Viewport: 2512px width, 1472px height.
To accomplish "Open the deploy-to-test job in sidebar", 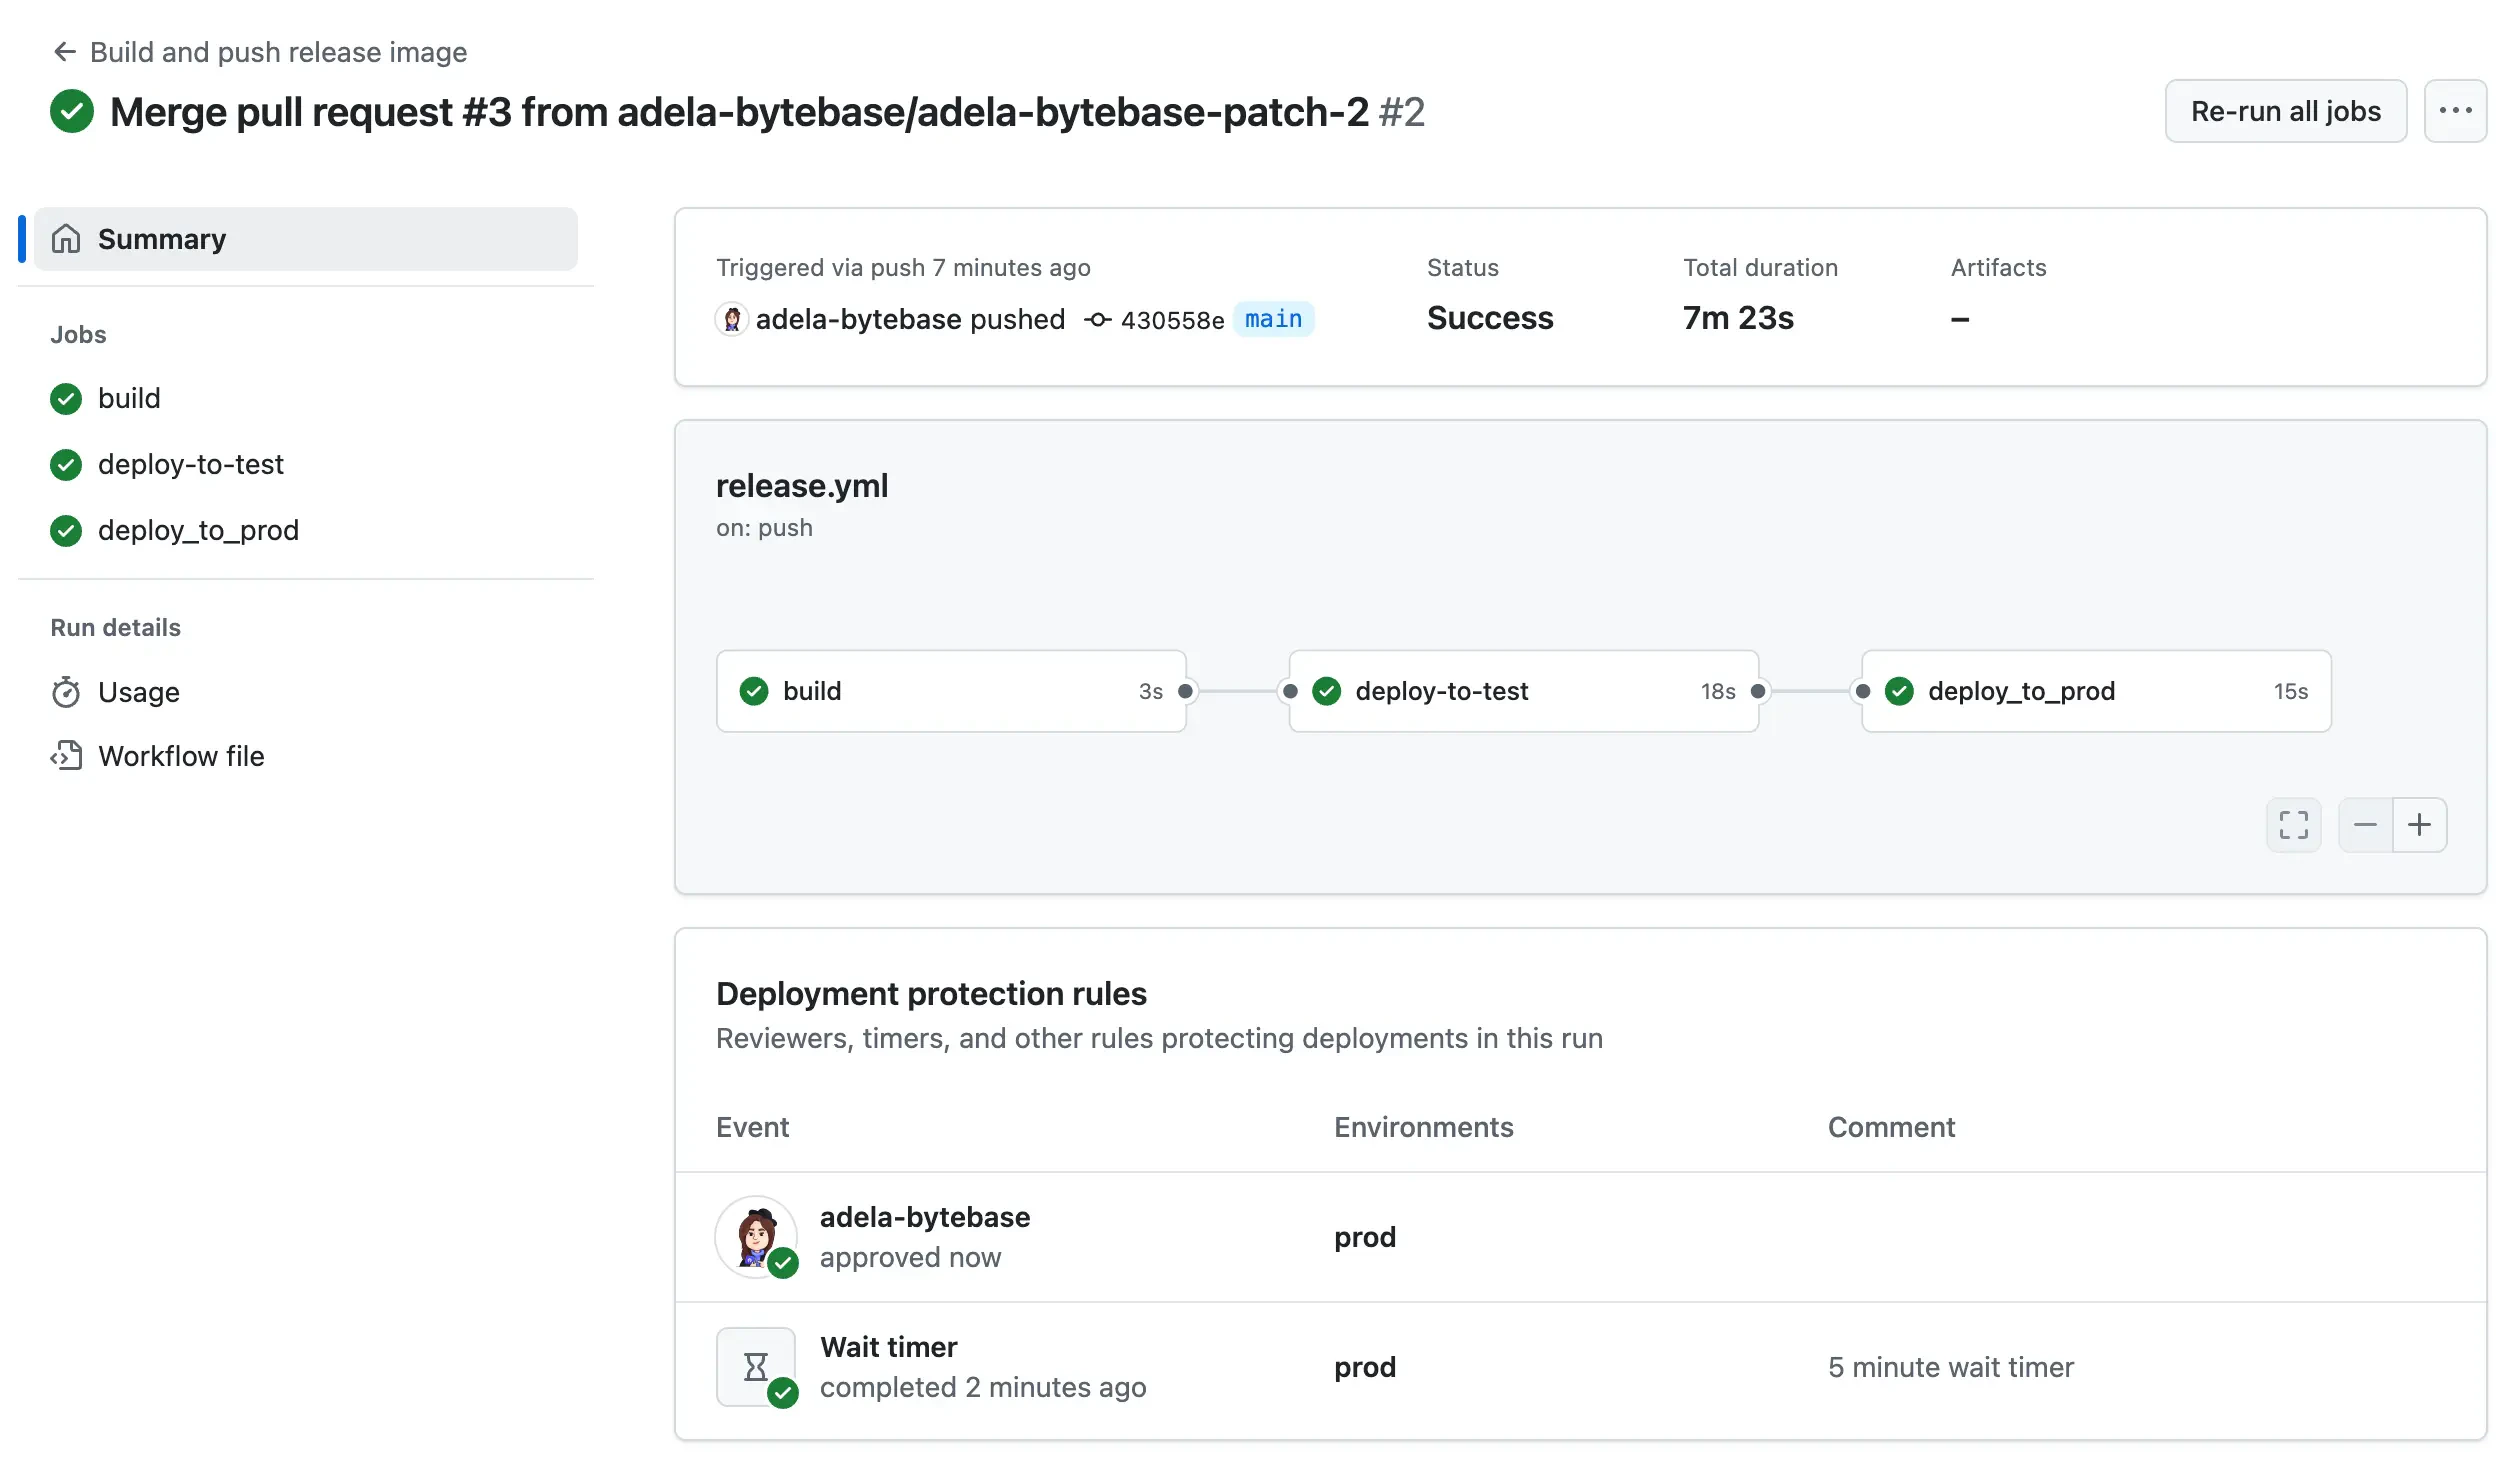I will (x=190, y=464).
